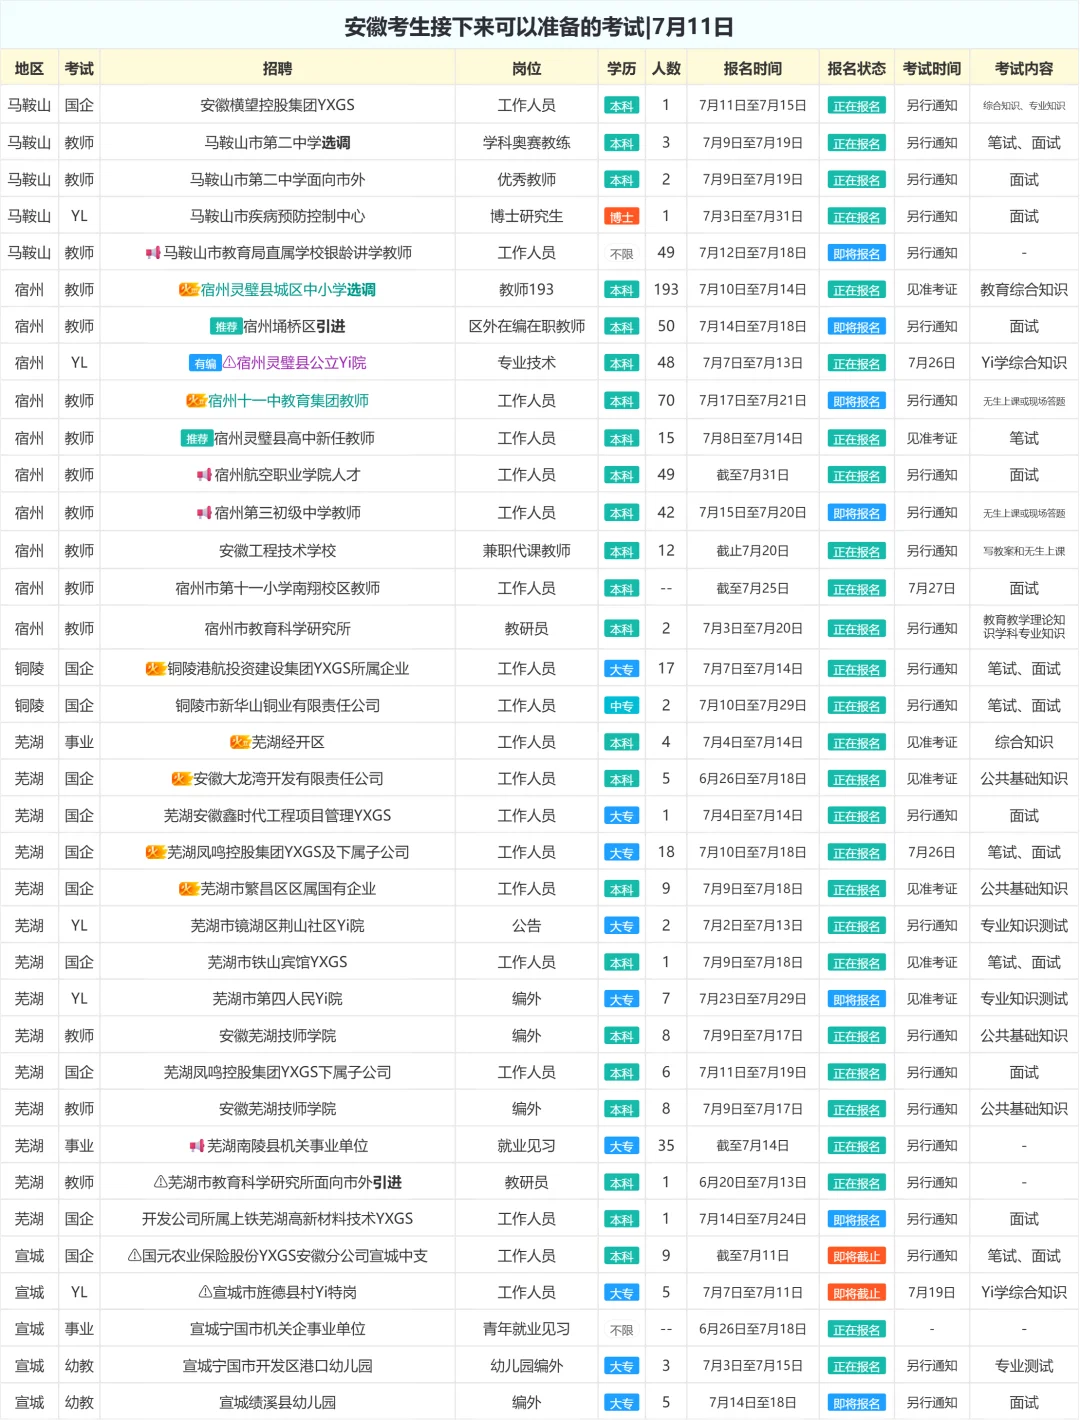Select 宣城宁国市机关企事业单位 entry
Screen dimensions: 1080x1420
[277, 1329]
